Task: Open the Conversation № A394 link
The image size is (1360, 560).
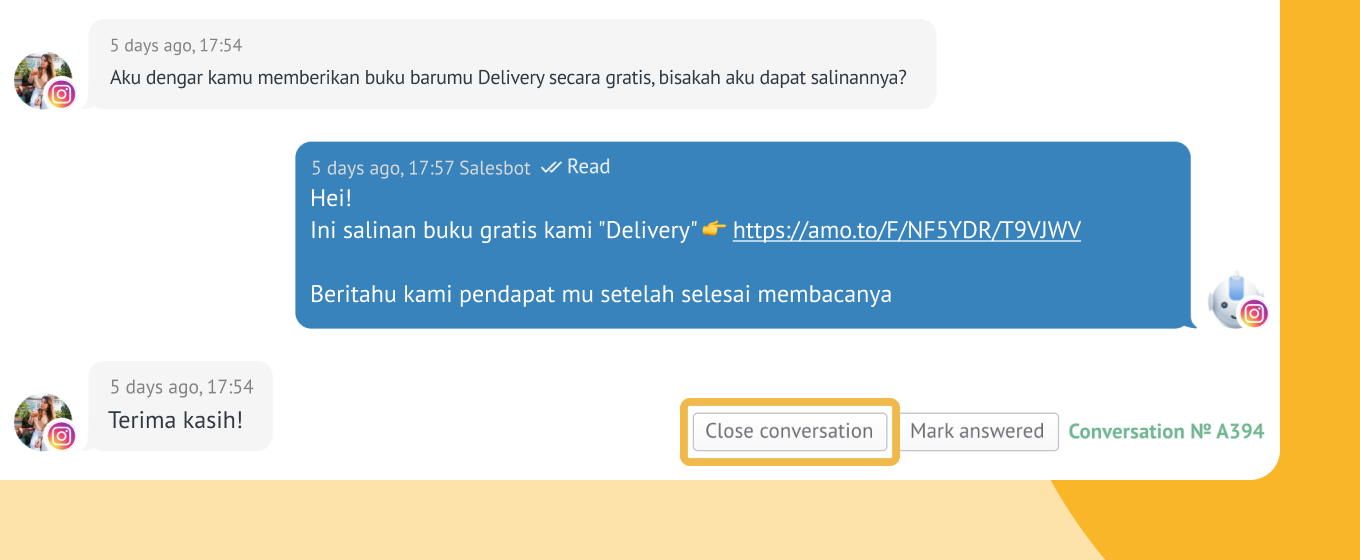Action: (1166, 431)
